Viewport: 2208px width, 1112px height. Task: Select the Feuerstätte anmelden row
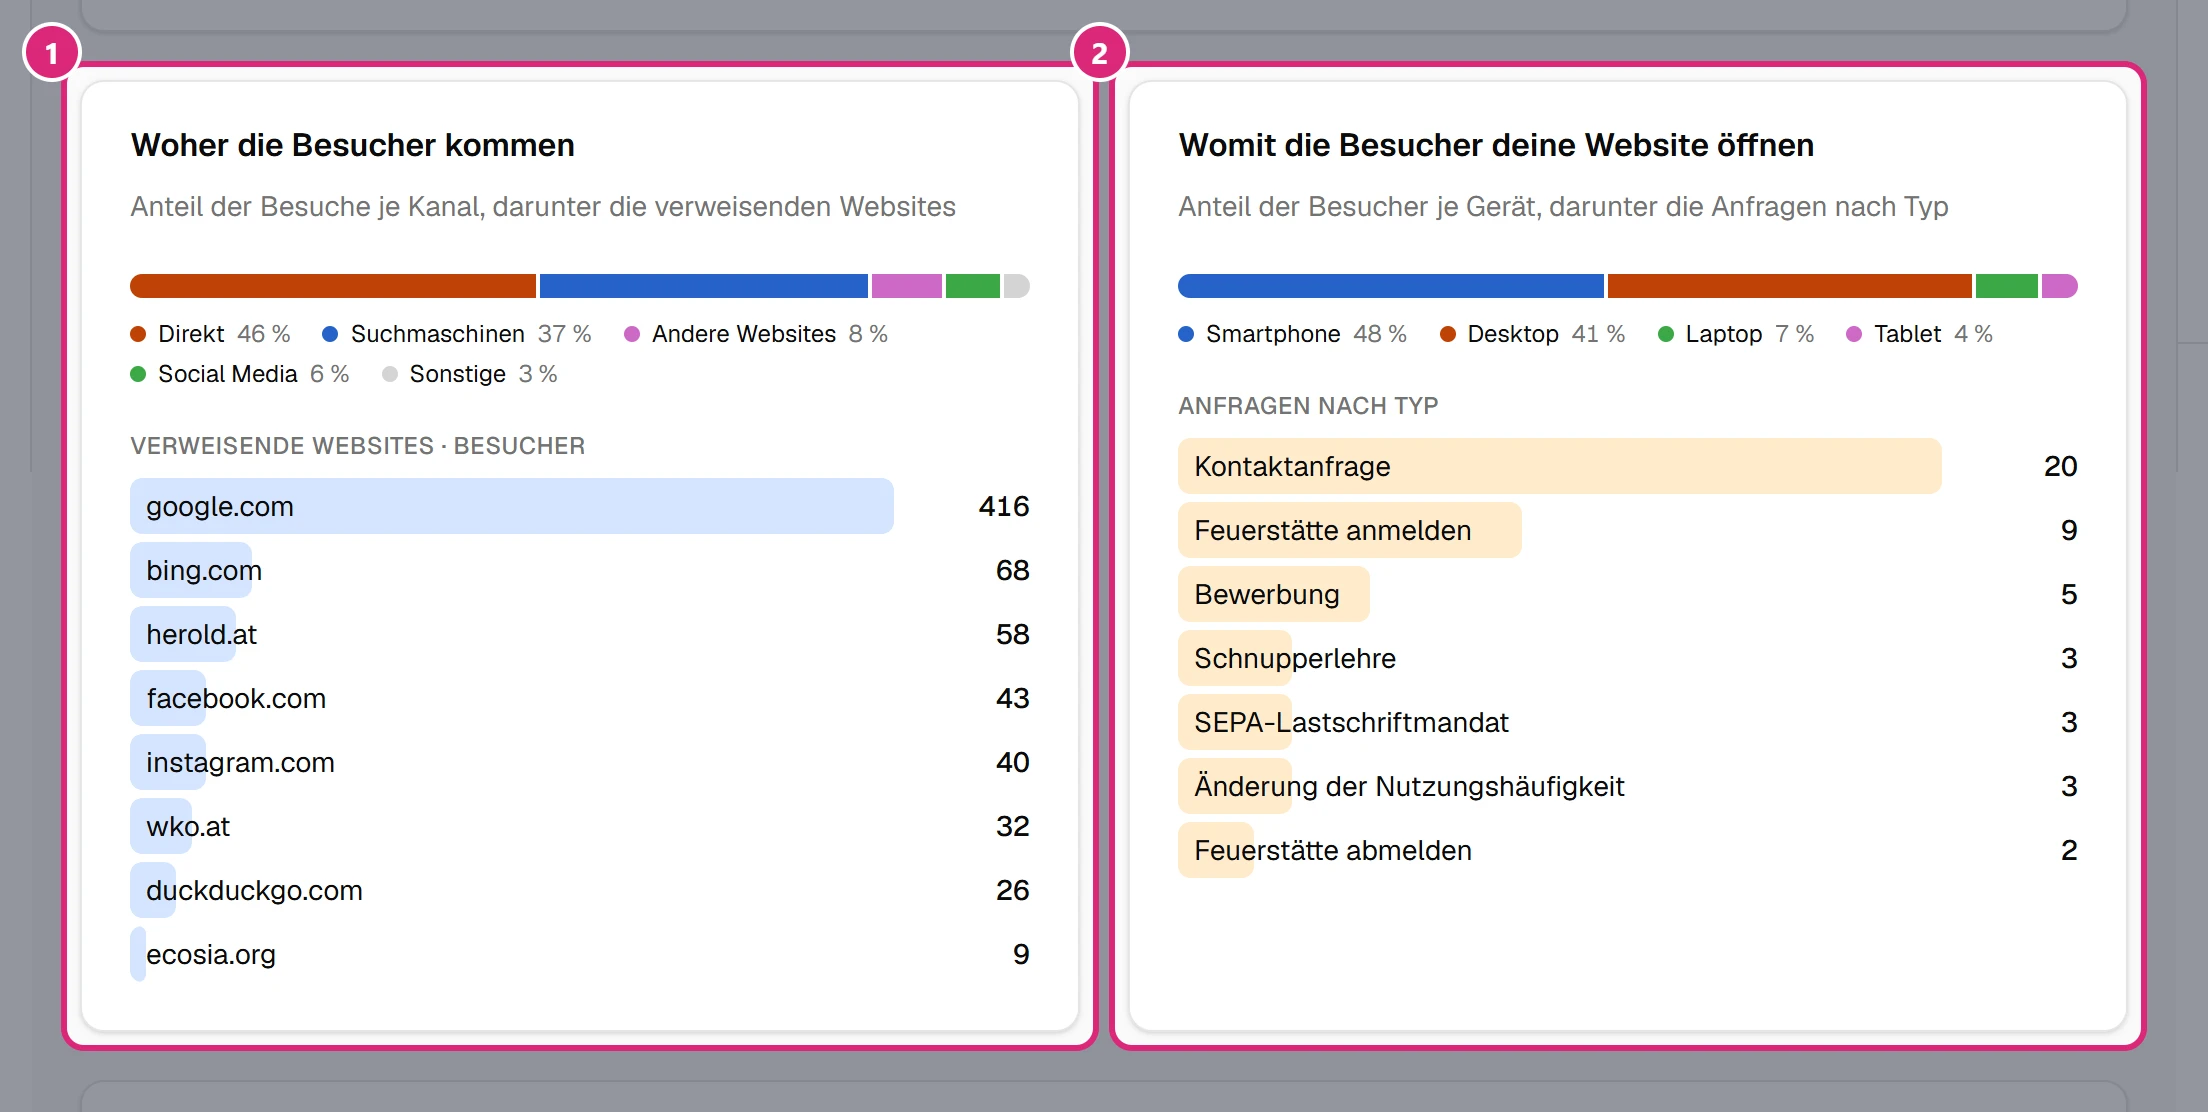(1628, 530)
